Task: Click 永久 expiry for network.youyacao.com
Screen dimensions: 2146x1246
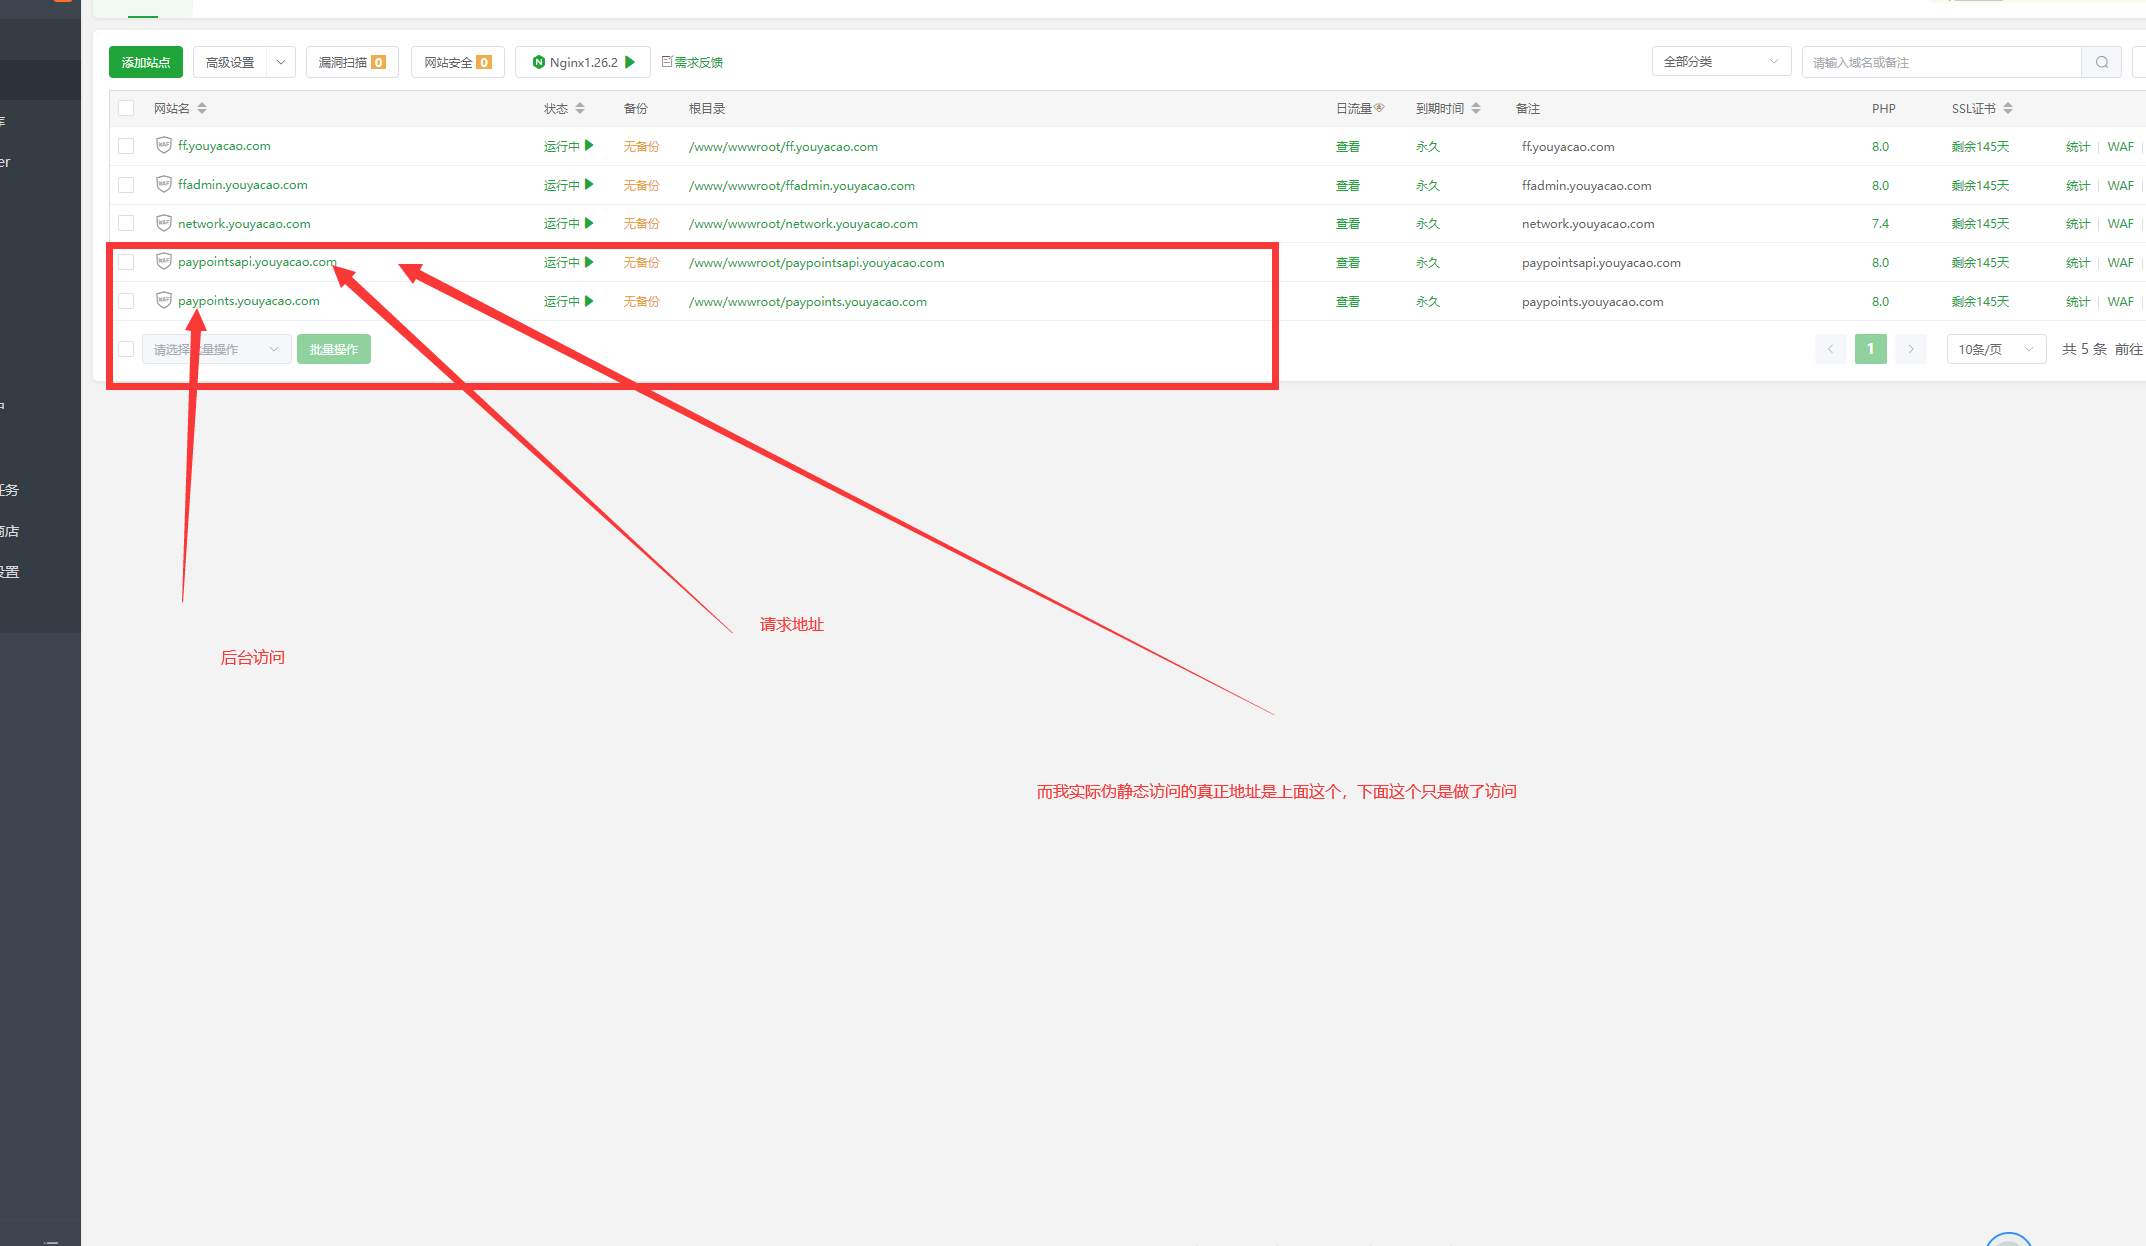Action: point(1428,223)
